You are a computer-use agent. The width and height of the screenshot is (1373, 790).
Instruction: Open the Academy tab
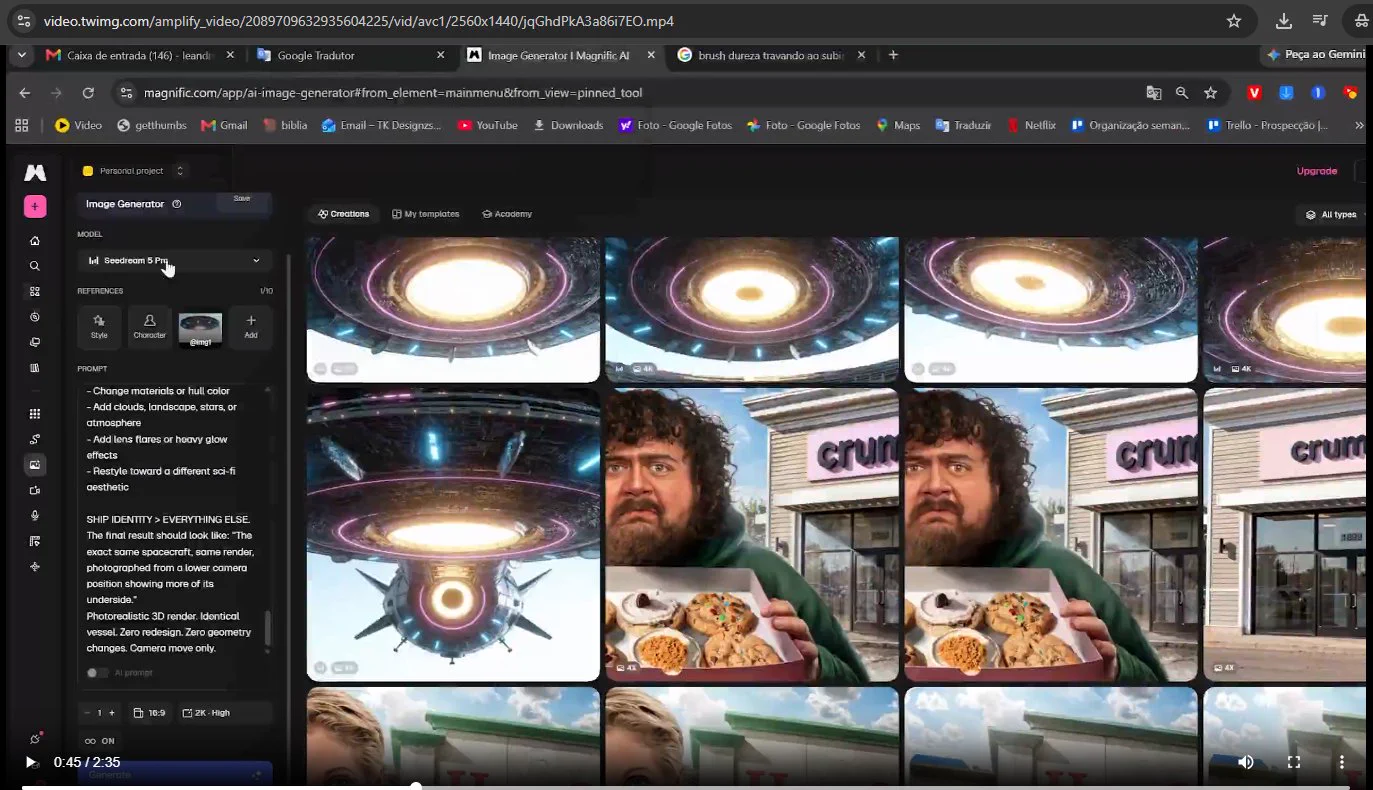pos(507,214)
